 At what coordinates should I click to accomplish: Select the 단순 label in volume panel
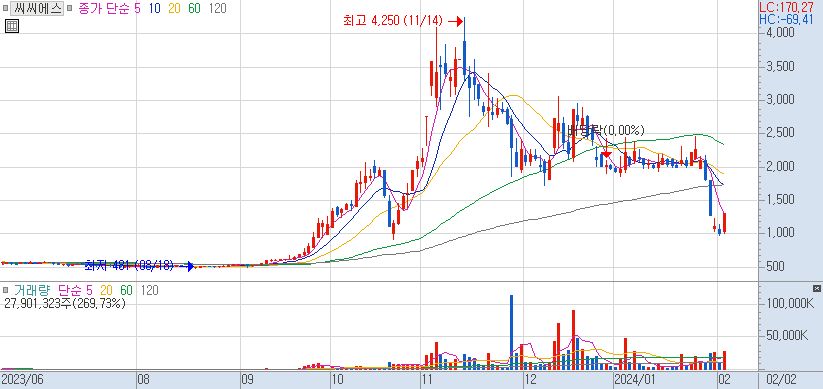pos(69,290)
